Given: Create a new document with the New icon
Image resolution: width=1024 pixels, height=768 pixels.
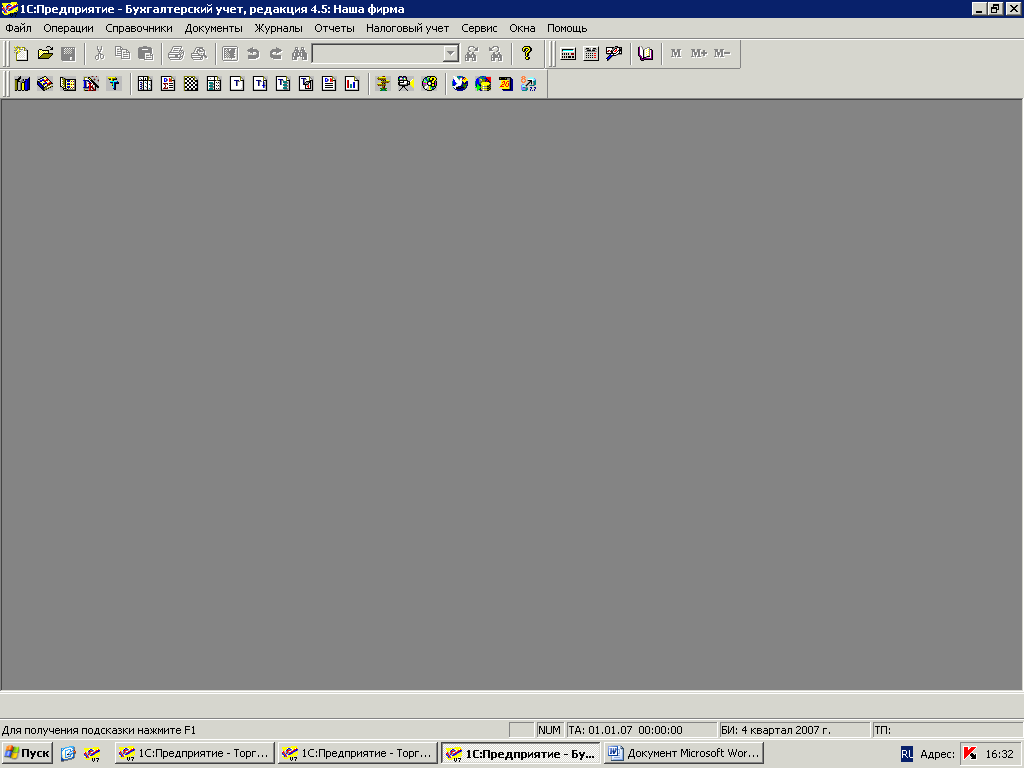Looking at the screenshot, I should [22, 54].
